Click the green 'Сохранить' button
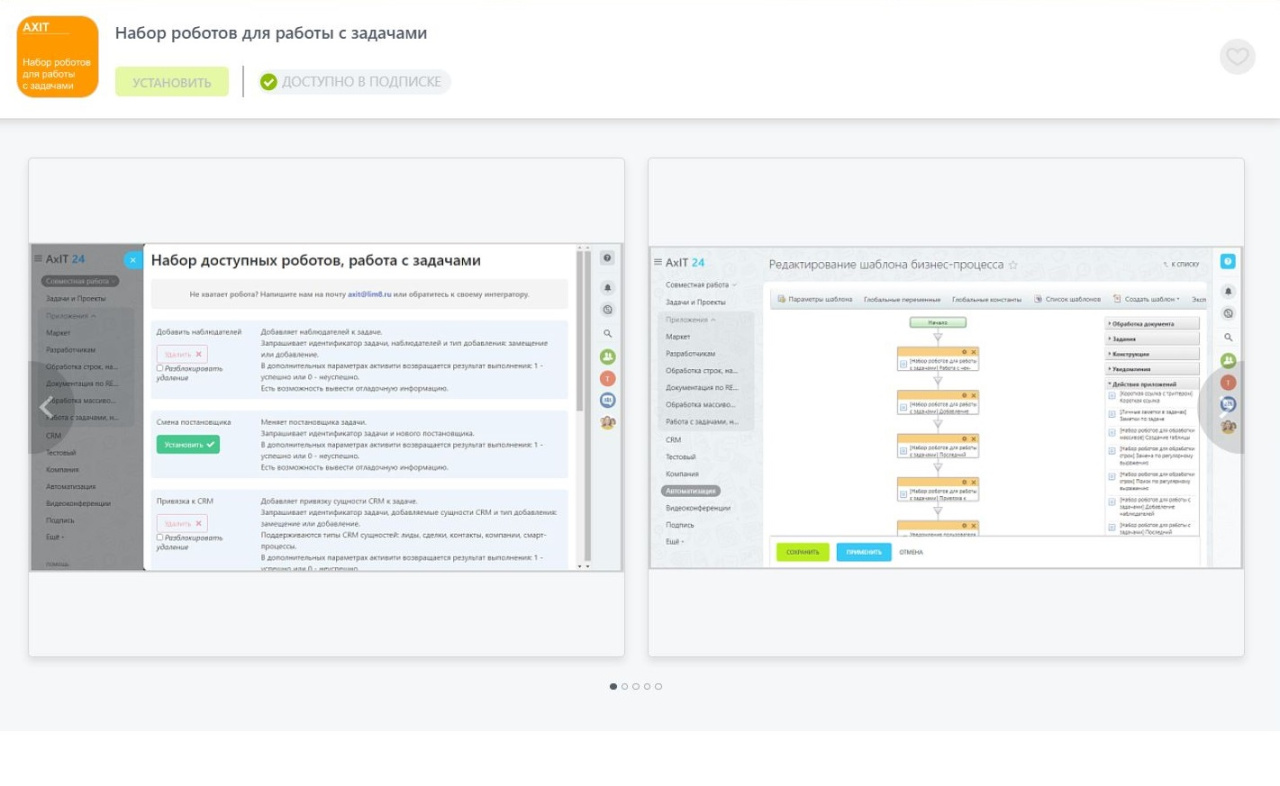The width and height of the screenshot is (1280, 786). click(x=803, y=552)
